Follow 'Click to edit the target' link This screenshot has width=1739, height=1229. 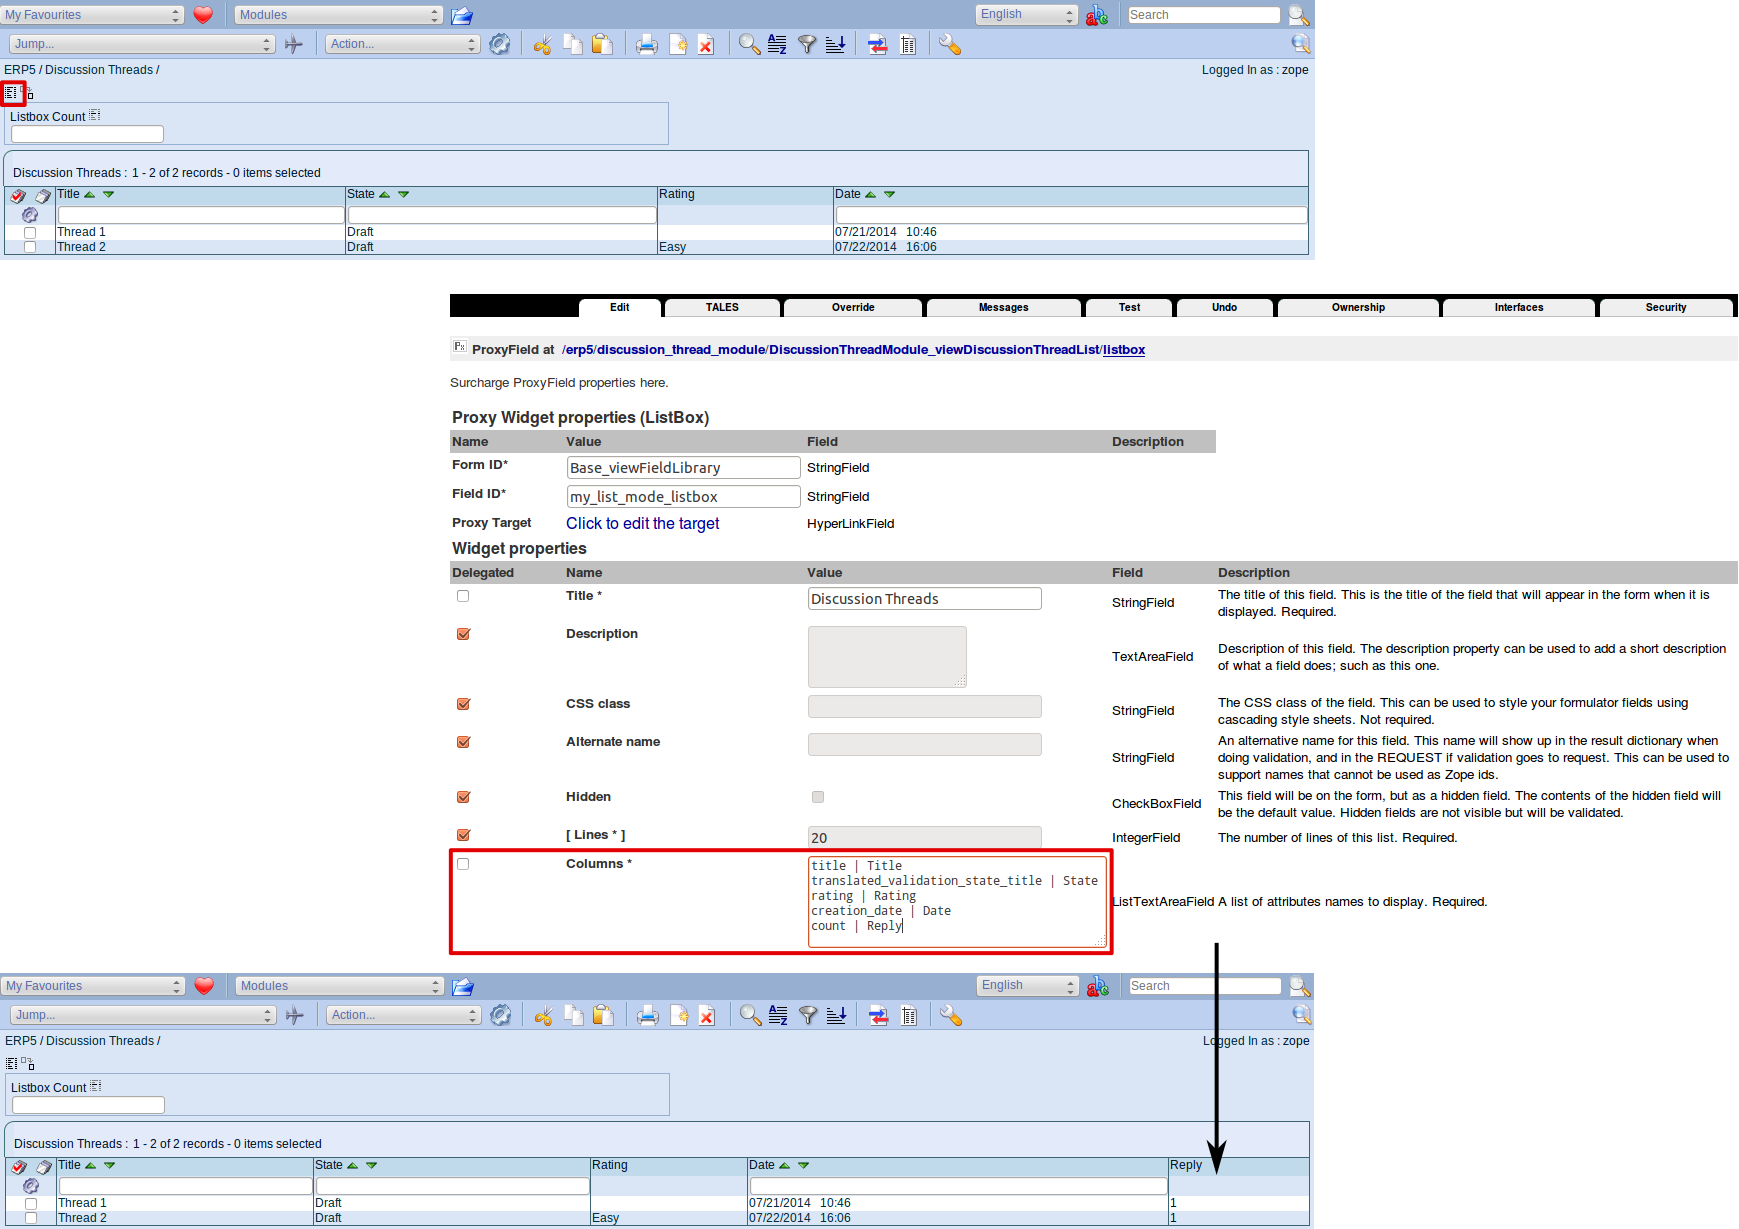643,523
